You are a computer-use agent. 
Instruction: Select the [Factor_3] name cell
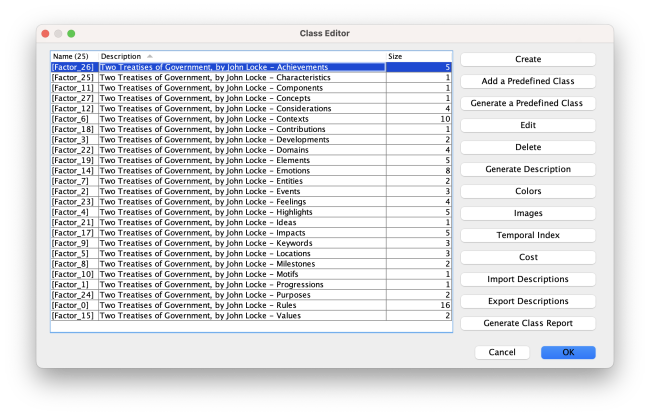75,140
